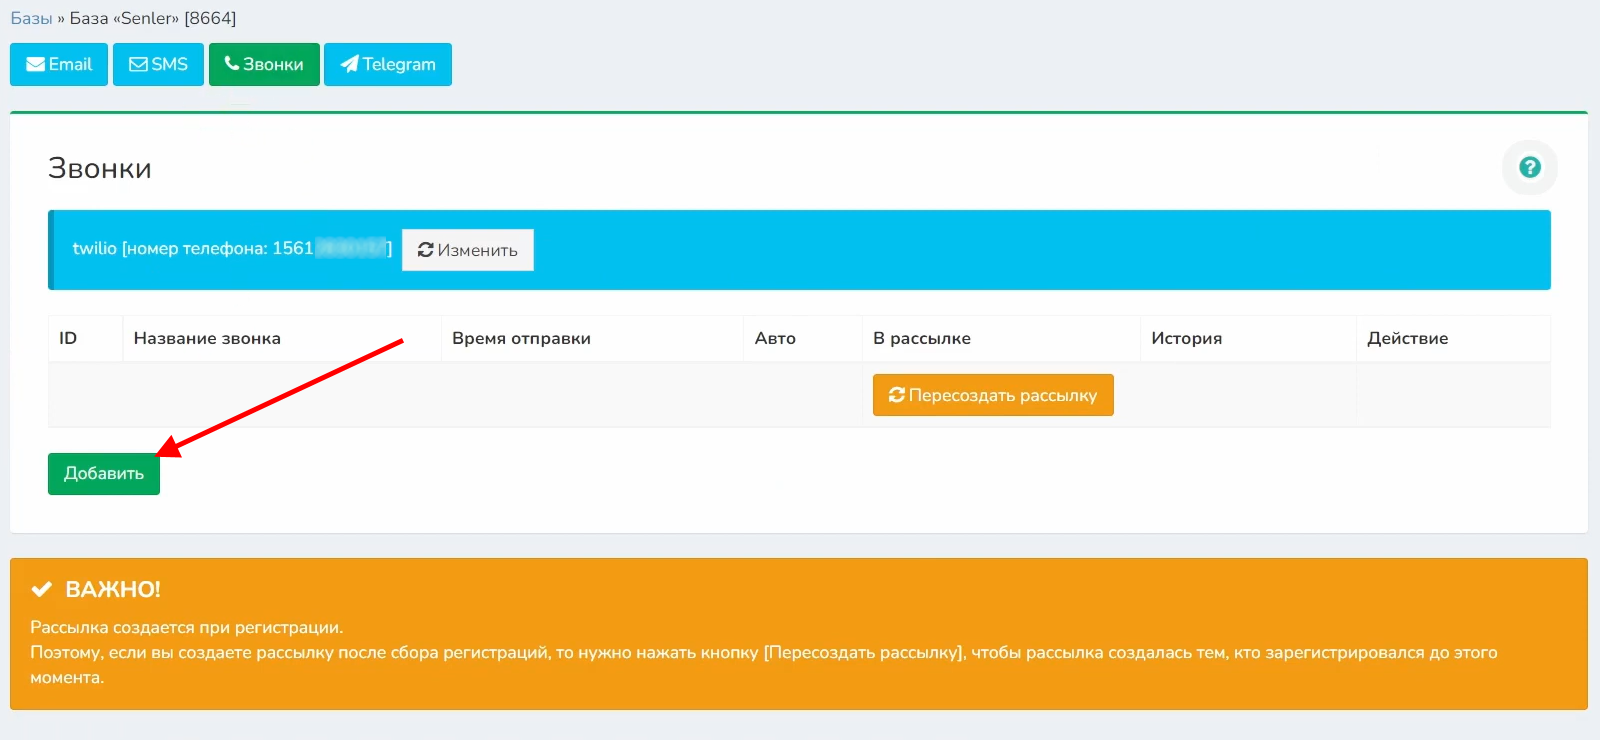Image resolution: width=1600 pixels, height=740 pixels.
Task: Click the База «Senler» [8664] breadcrumb text
Action: point(153,18)
